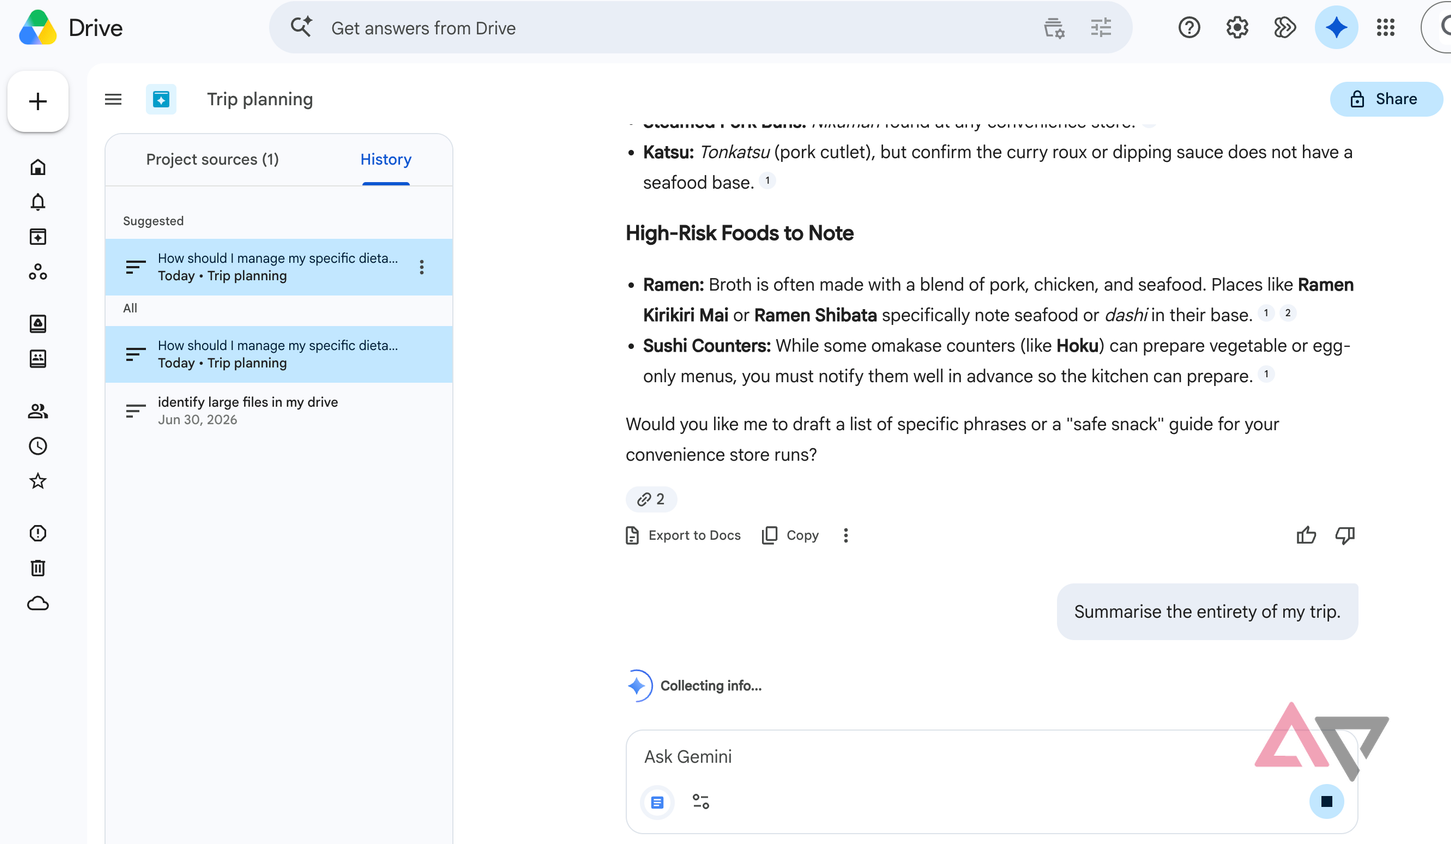The height and width of the screenshot is (844, 1451).
Task: Switch to the History tab
Action: point(386,159)
